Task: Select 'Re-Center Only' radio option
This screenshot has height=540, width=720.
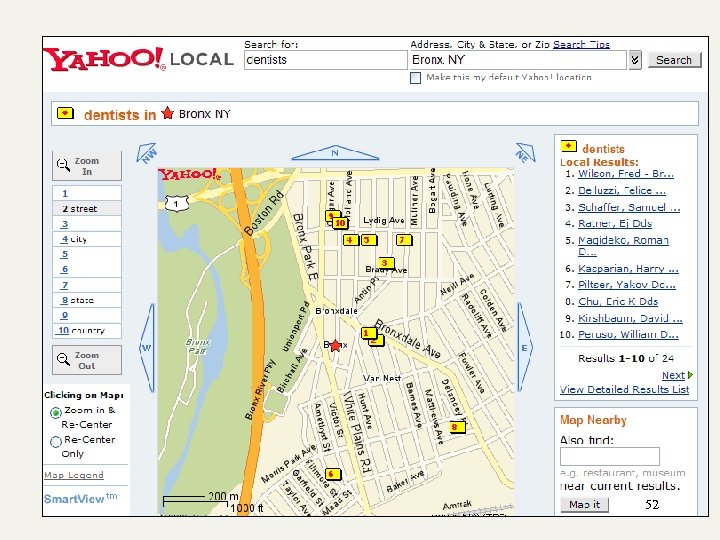Action: click(56, 442)
